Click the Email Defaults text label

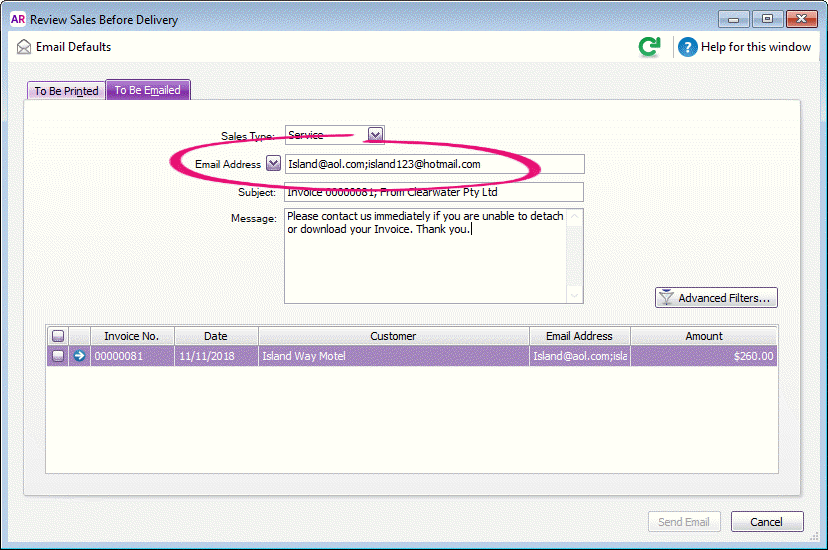pos(73,47)
